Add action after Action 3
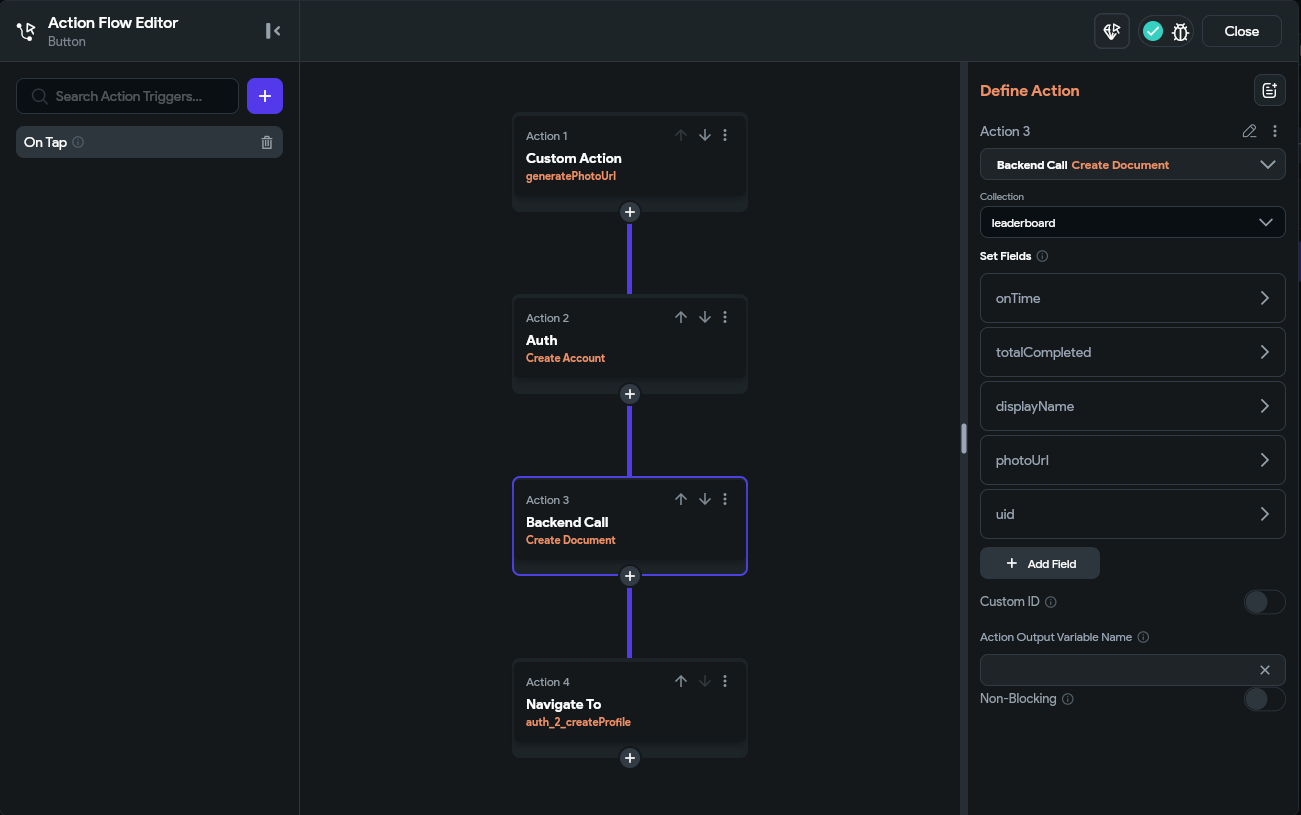This screenshot has width=1301, height=815. [629, 576]
